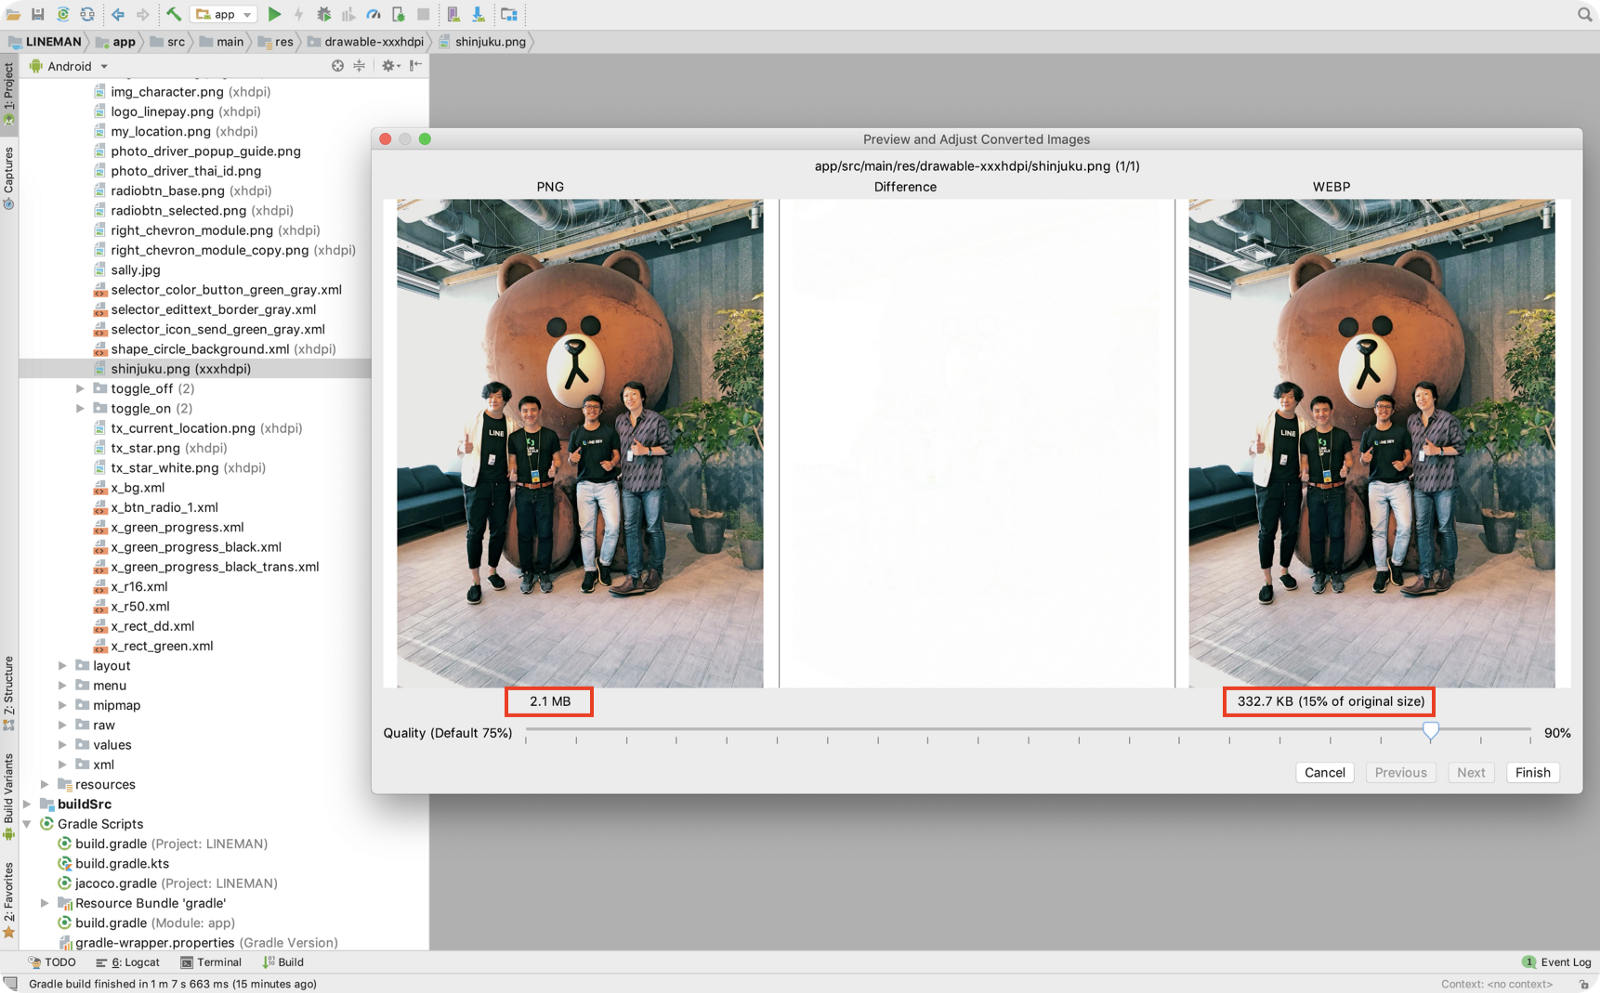
Task: Click the search magnifier icon
Action: coord(1585,14)
